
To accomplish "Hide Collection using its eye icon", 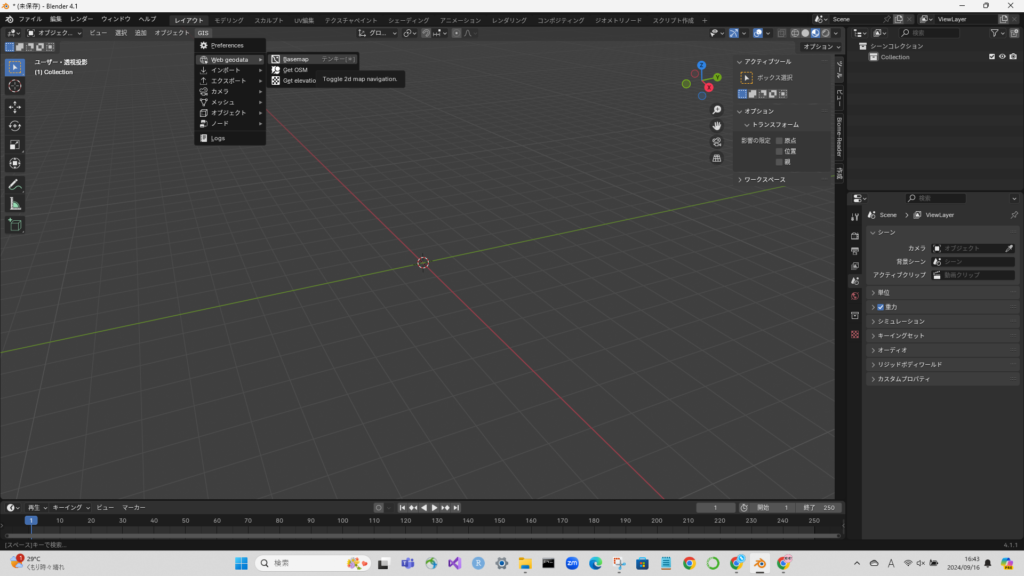I will [1002, 57].
